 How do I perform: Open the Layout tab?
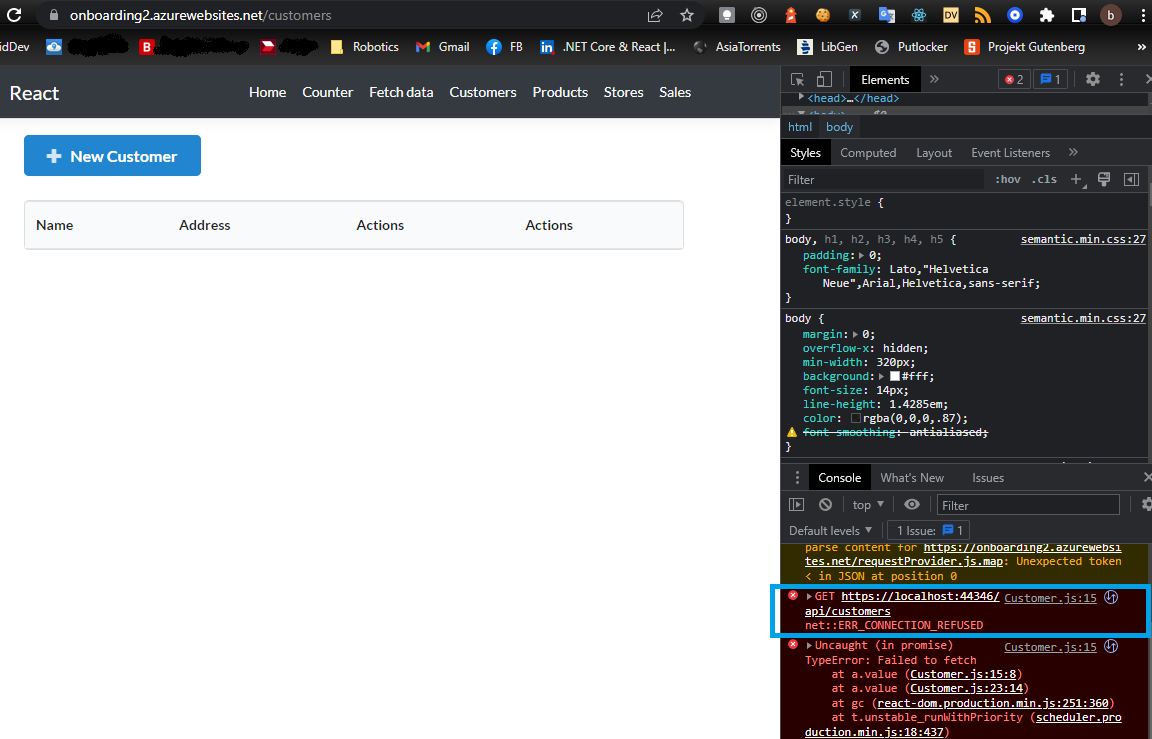(x=934, y=153)
